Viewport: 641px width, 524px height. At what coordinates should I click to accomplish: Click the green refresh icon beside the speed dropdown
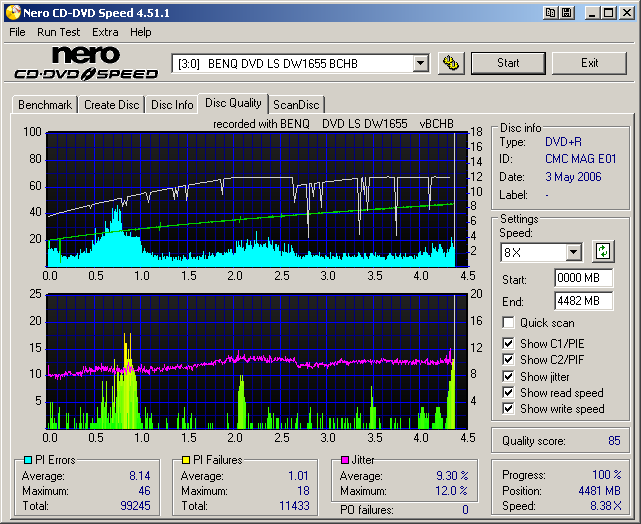[603, 251]
